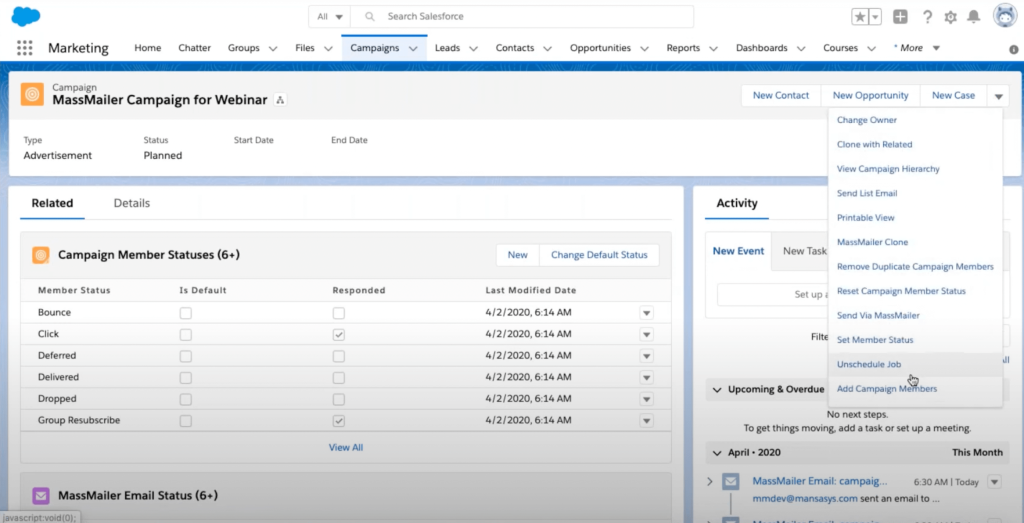
Task: Click the Salesforce cloud logo
Action: pos(25,16)
